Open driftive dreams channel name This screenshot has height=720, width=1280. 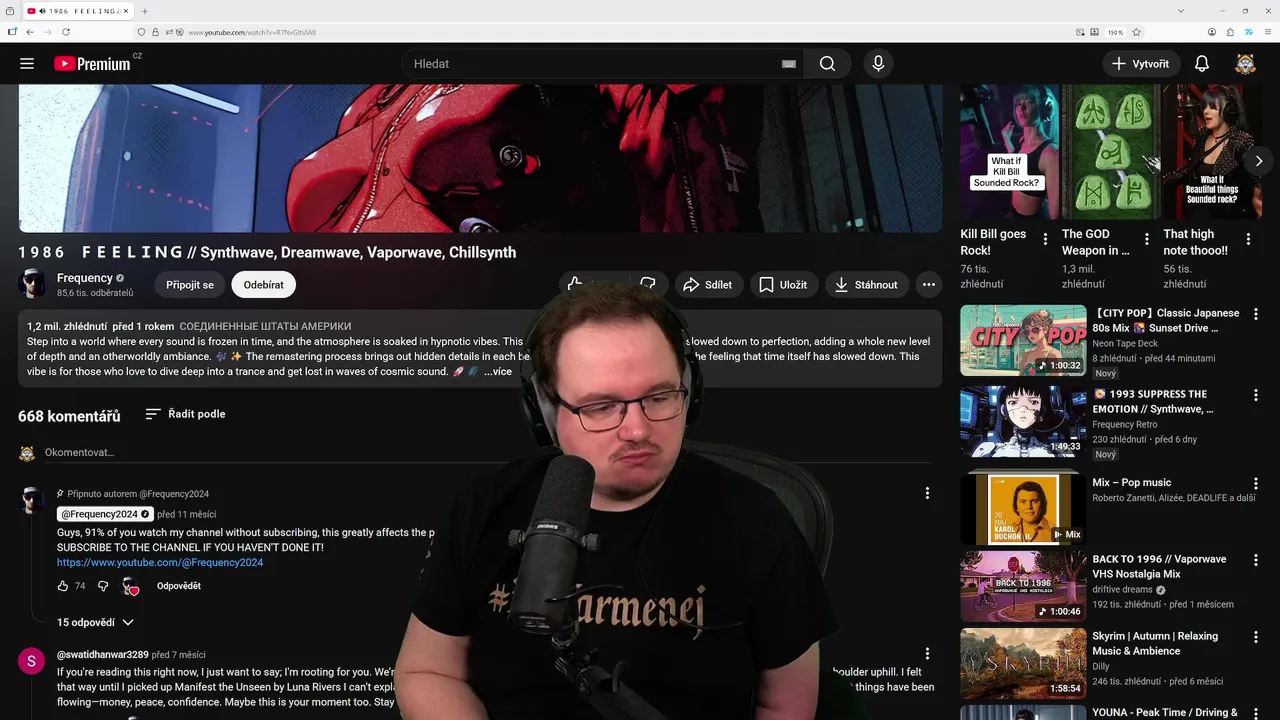click(1123, 590)
